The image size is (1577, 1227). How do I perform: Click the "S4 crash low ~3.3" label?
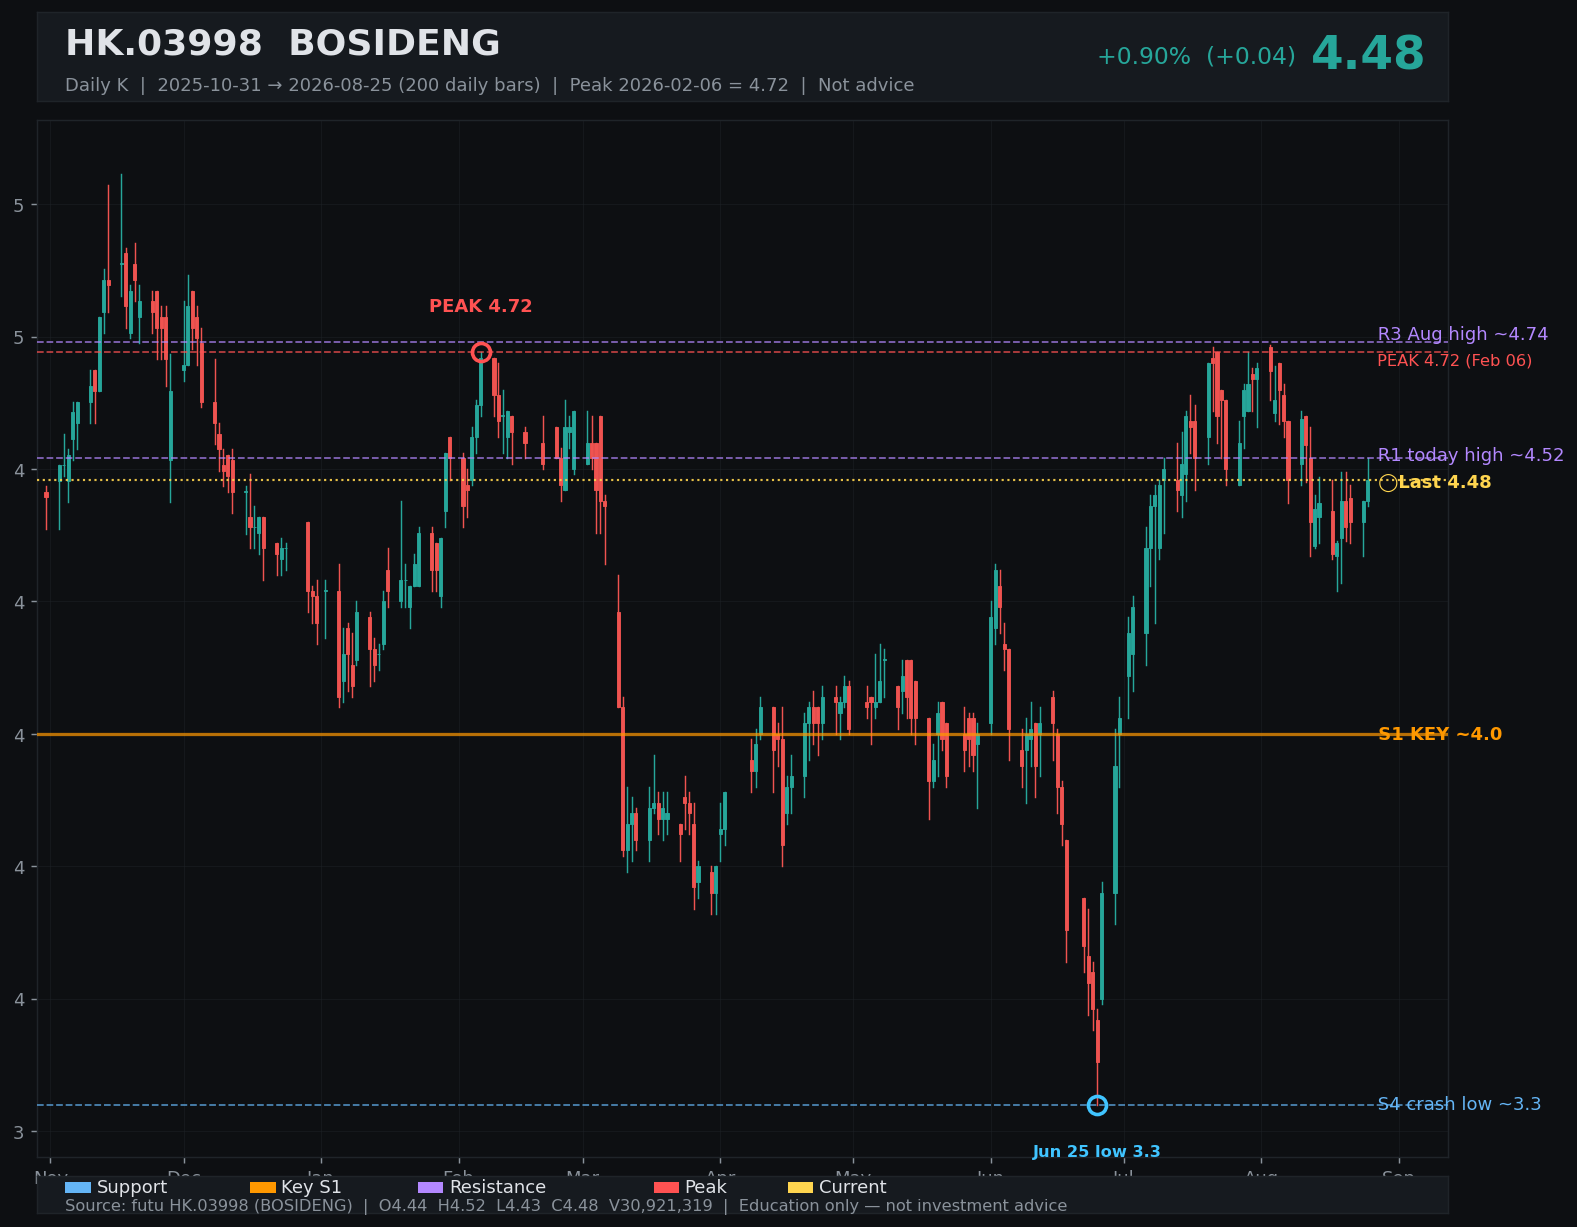pyautogui.click(x=1459, y=1104)
